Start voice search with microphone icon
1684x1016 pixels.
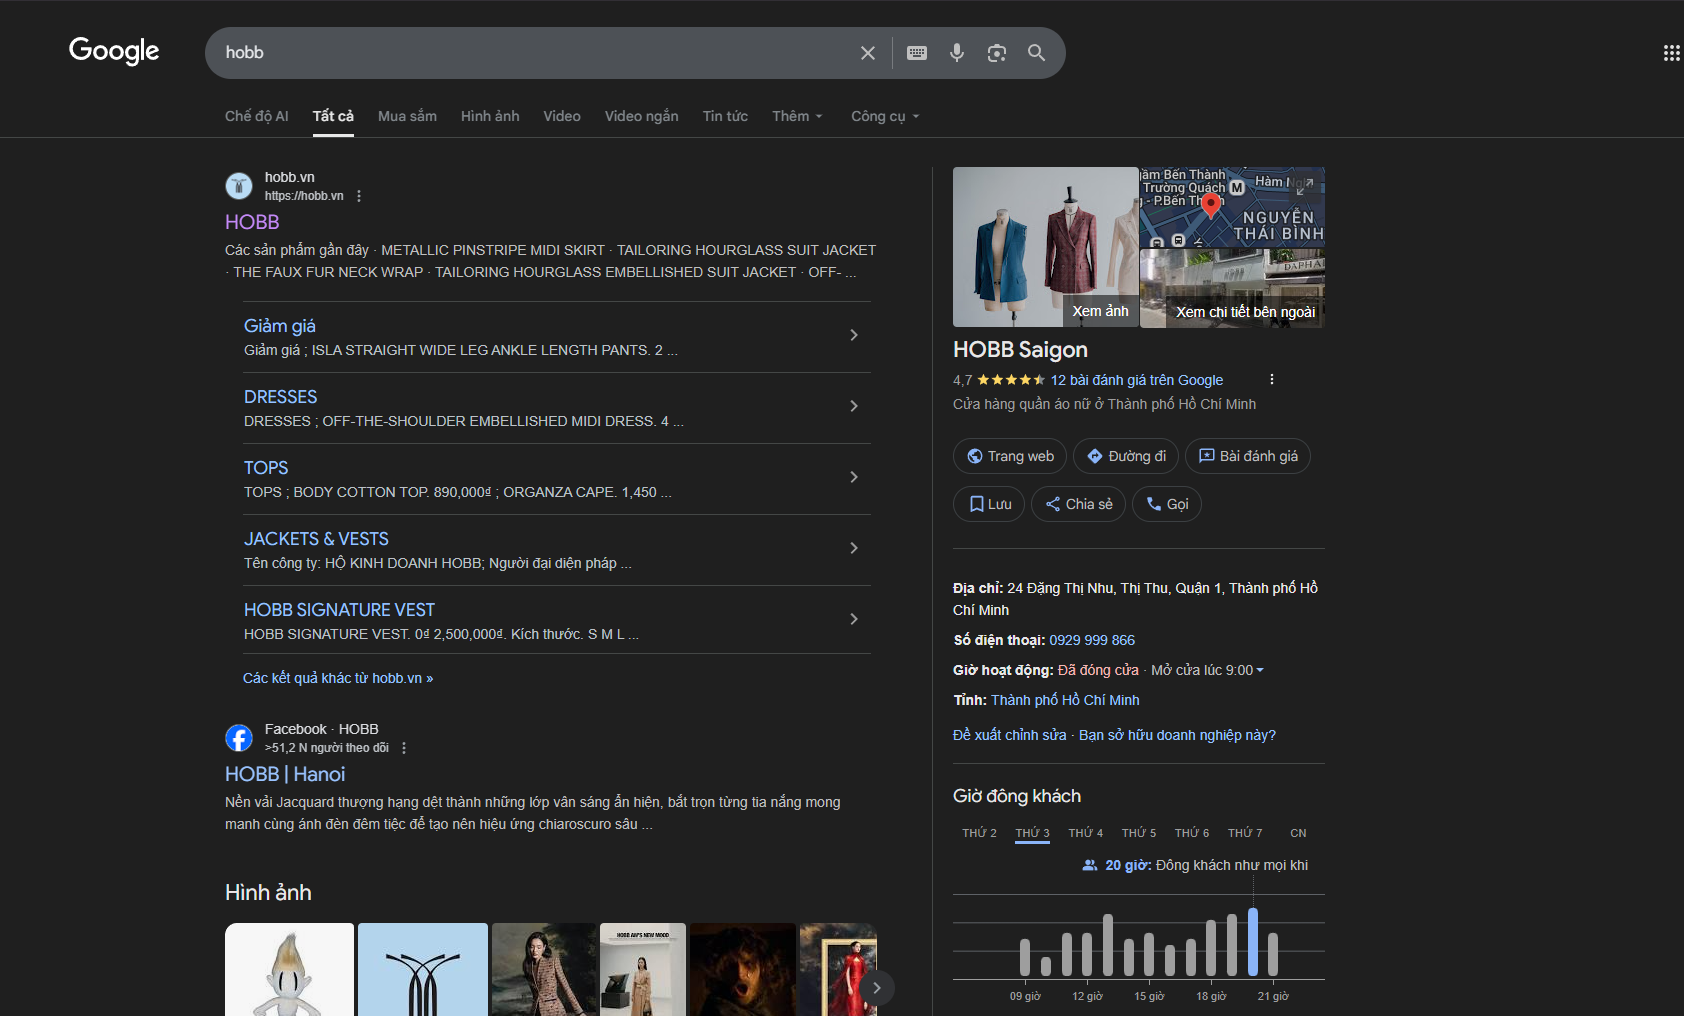click(956, 53)
